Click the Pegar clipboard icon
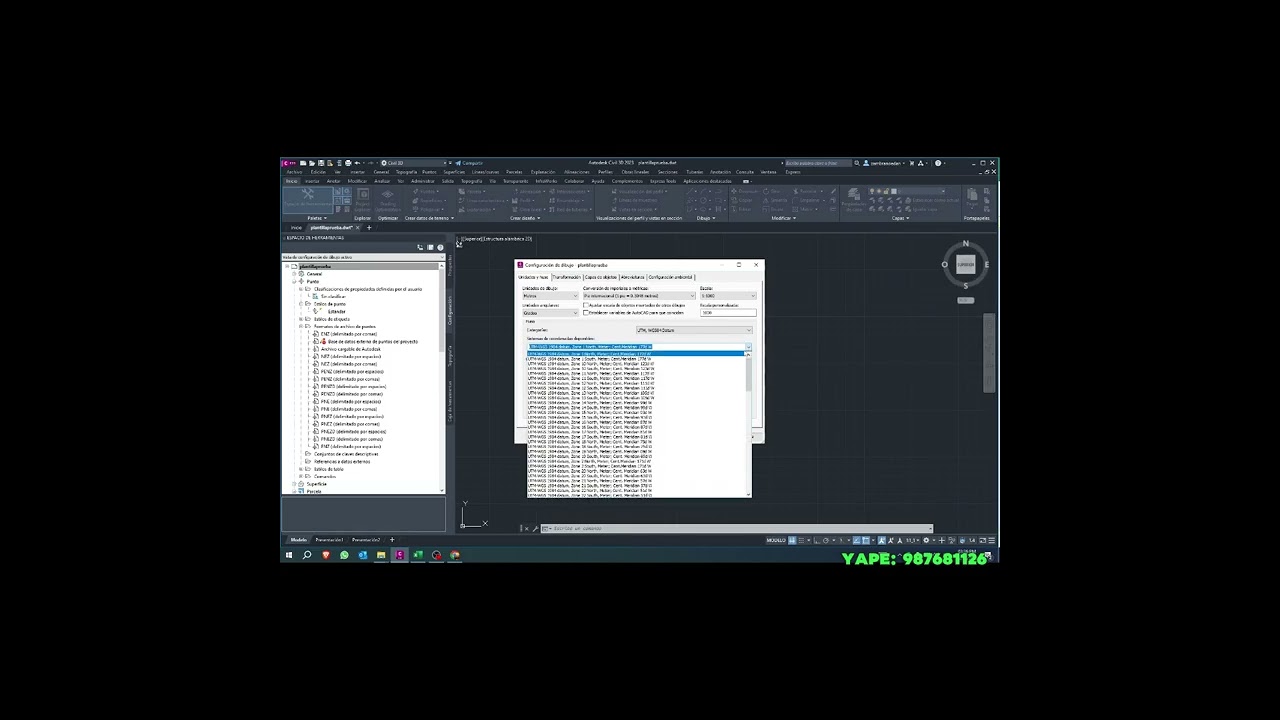1280x720 pixels. pyautogui.click(x=971, y=200)
